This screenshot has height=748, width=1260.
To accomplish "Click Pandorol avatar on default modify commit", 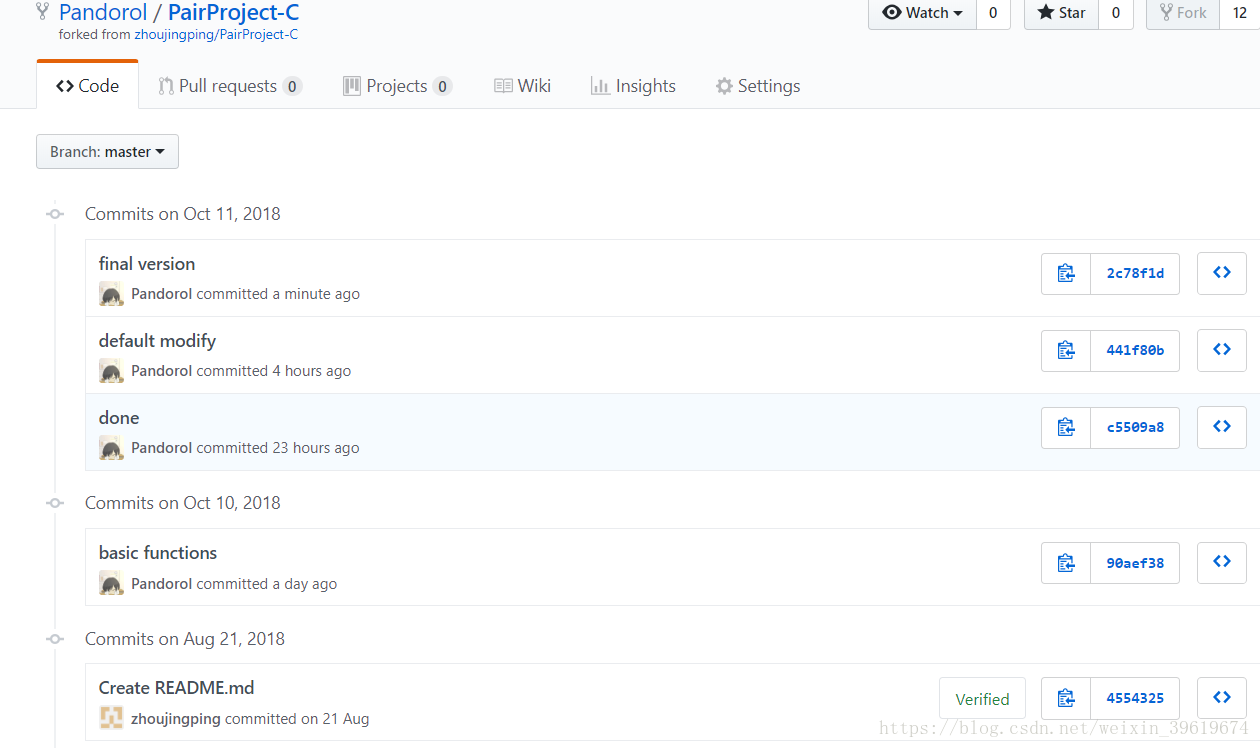I will (x=111, y=371).
